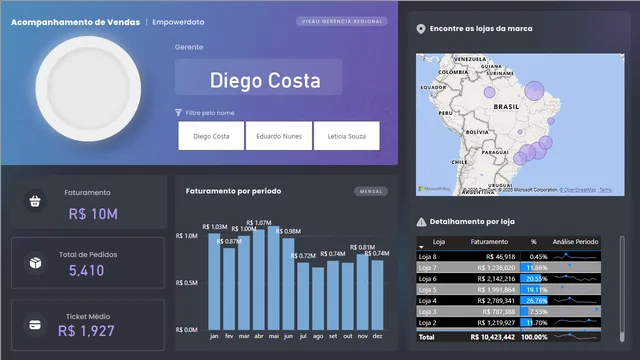Click the Empowerdata title text
Screen dimensions: 640x360
178,22
